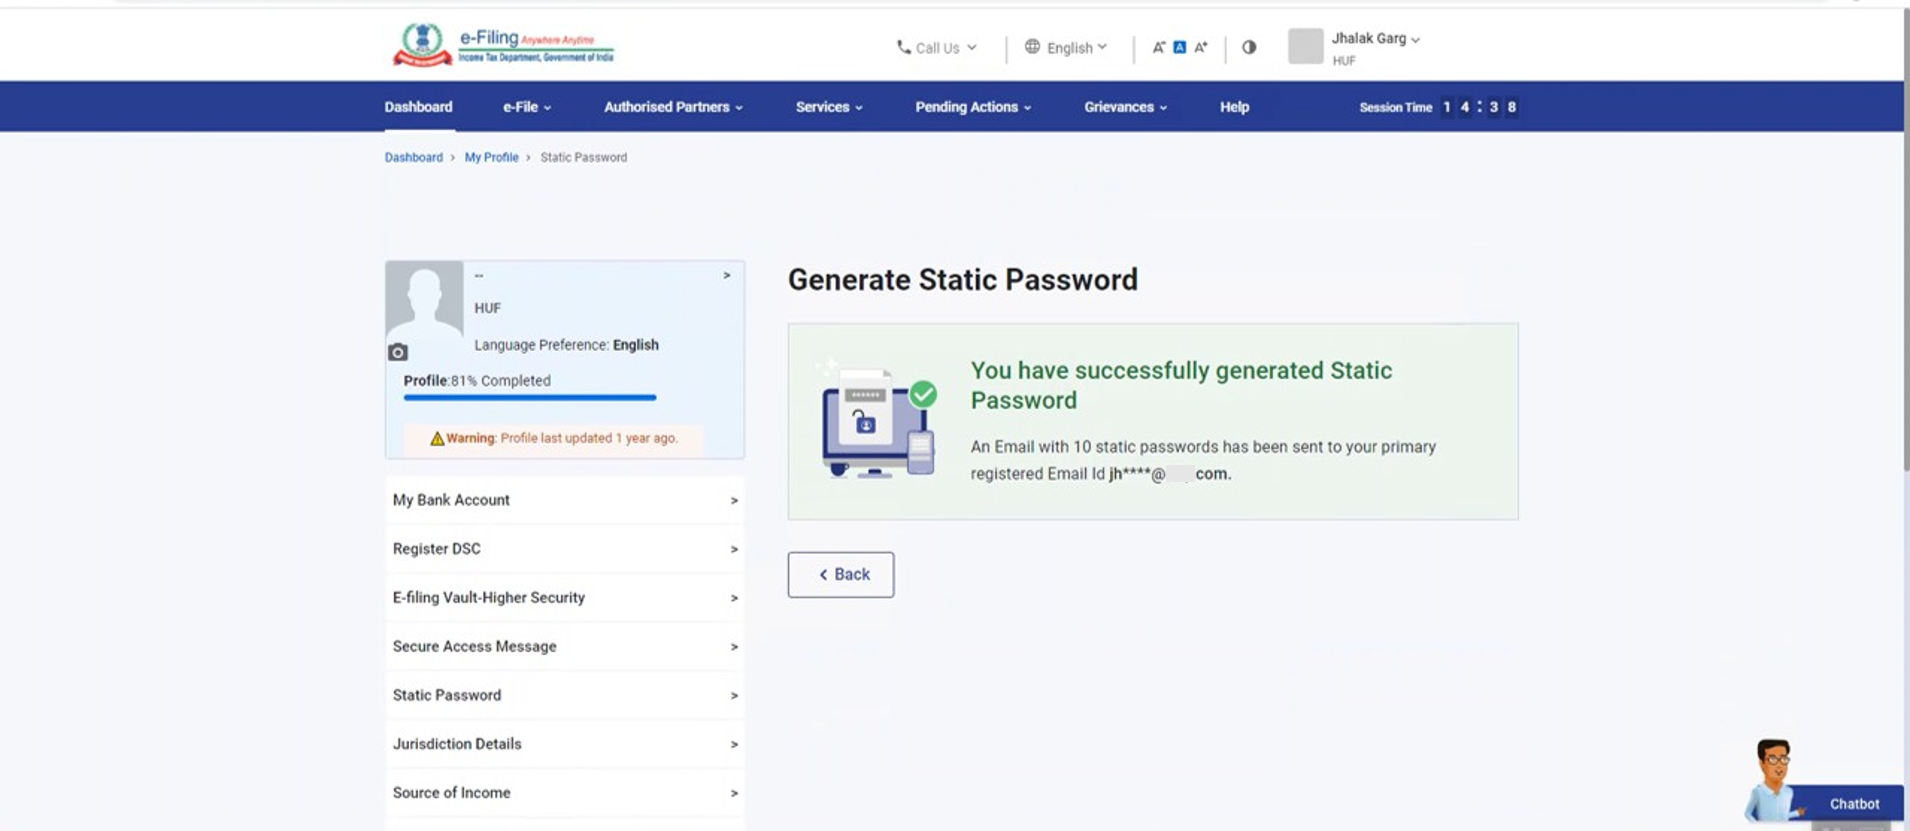Reset font size with default A icon

(1179, 47)
